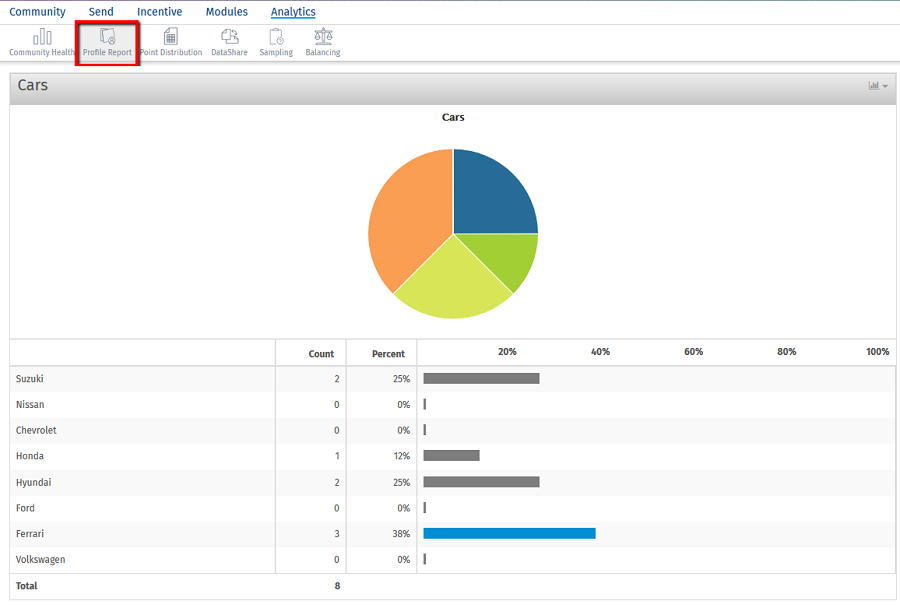The image size is (900, 615).
Task: Open the Incentive menu
Action: pyautogui.click(x=159, y=11)
